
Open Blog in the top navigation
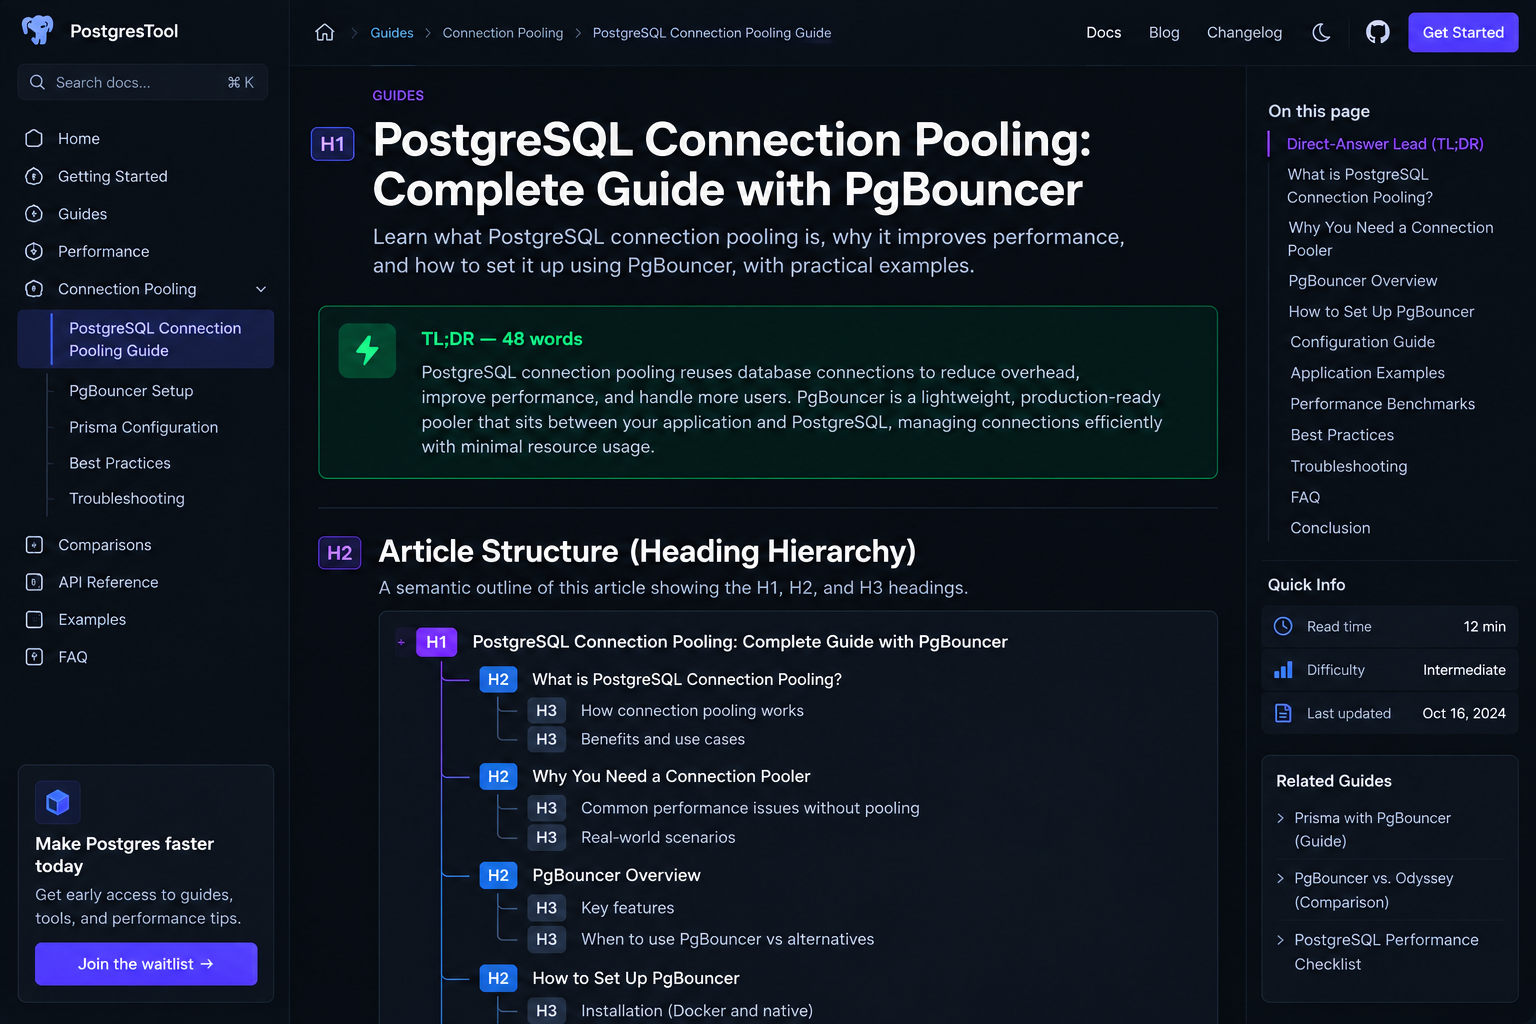coord(1164,32)
